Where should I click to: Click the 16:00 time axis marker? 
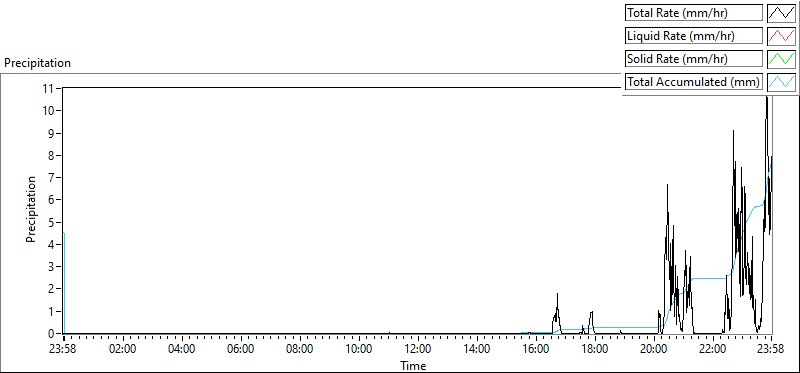coord(536,350)
